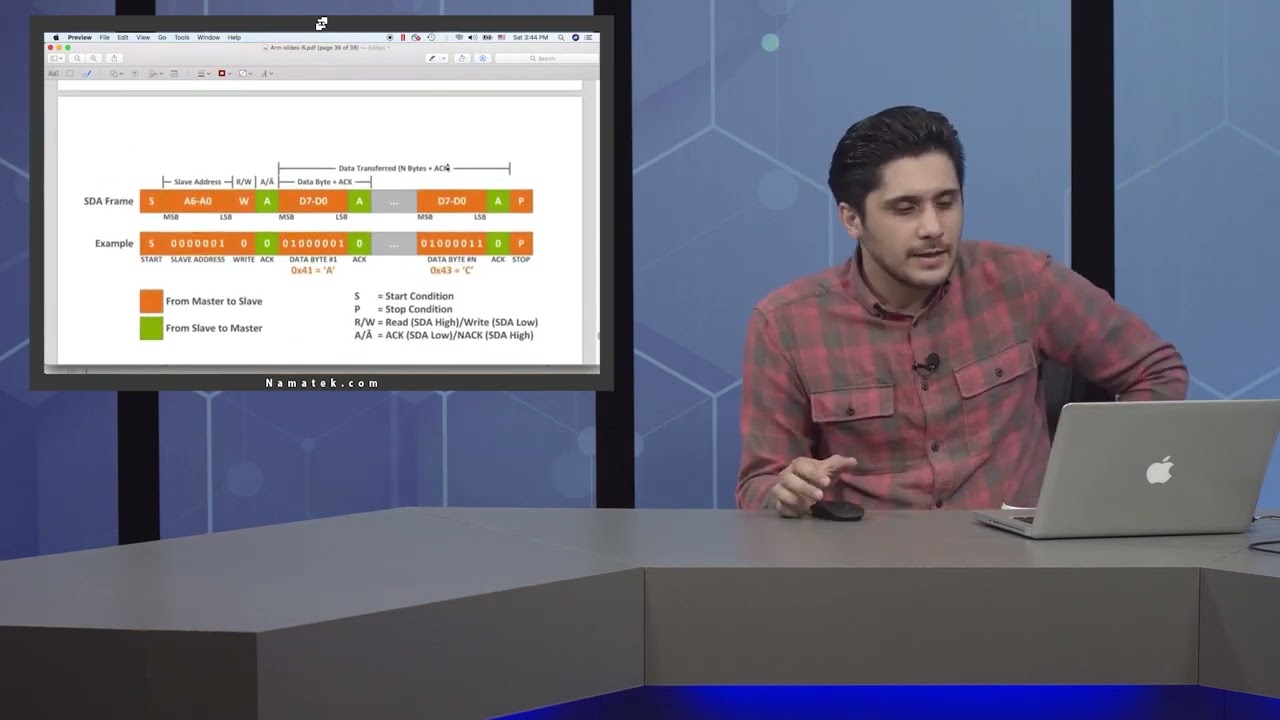Click the zoom in magnifier button
Viewport: 1280px width, 720px height.
pos(93,58)
